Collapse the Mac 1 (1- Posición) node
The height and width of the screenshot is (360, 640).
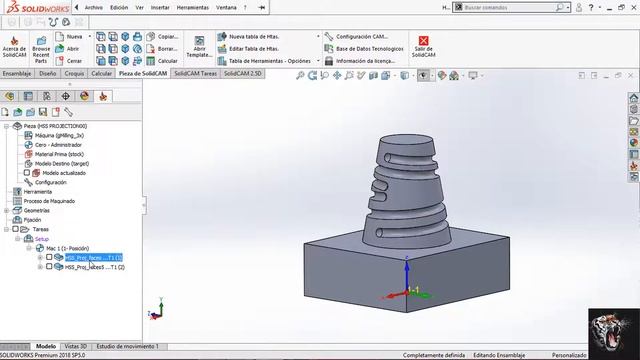(x=29, y=248)
